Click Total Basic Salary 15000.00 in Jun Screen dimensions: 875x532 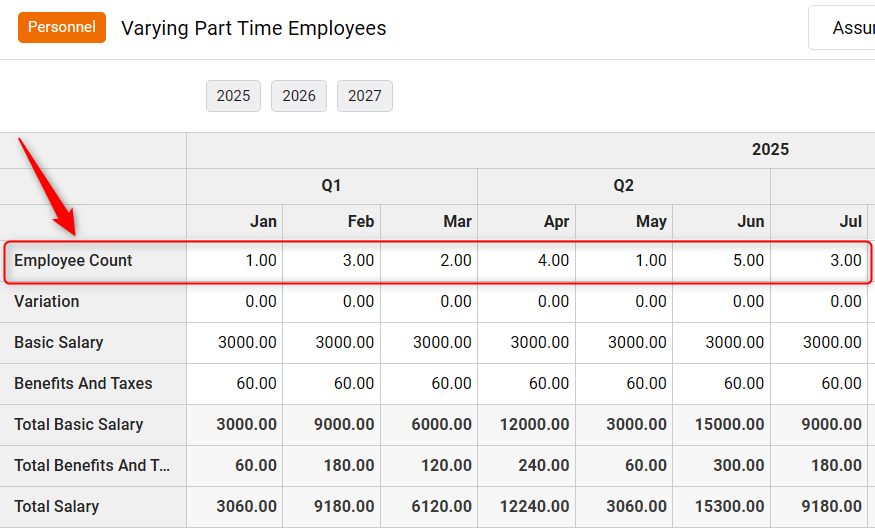(722, 425)
